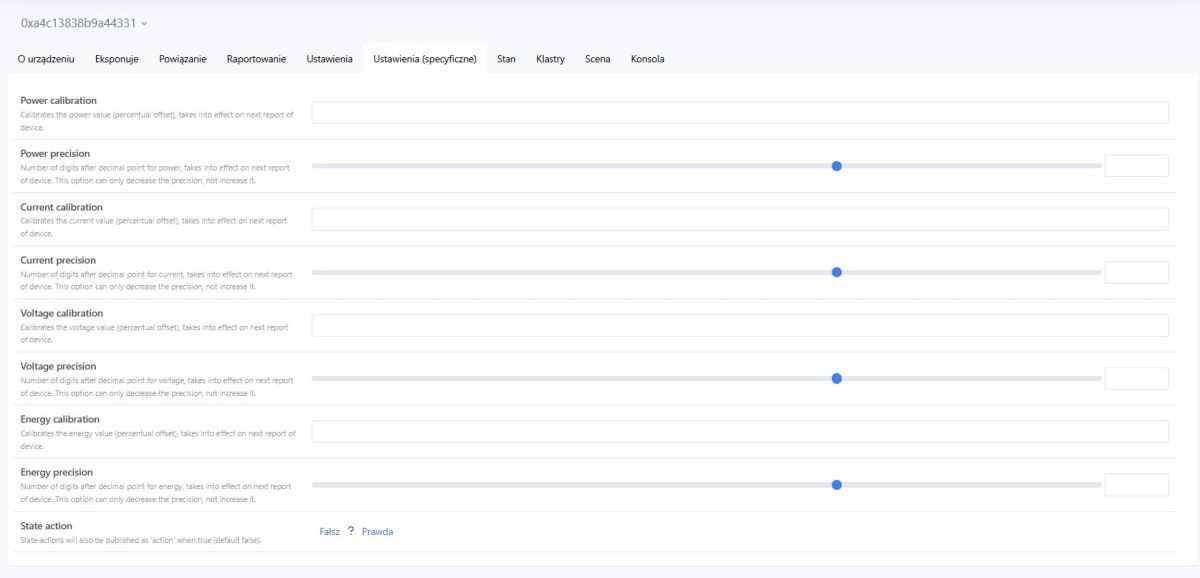Open the Klastry tab
The height and width of the screenshot is (578, 1200).
coord(550,59)
